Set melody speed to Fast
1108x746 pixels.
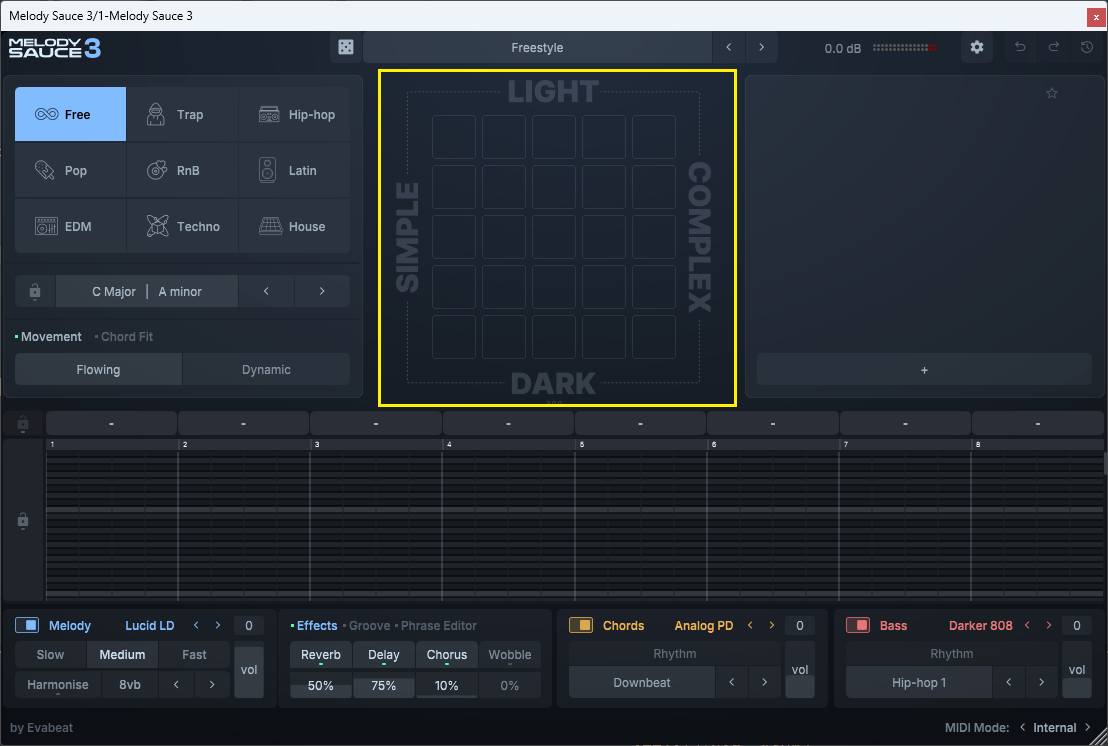click(x=195, y=655)
